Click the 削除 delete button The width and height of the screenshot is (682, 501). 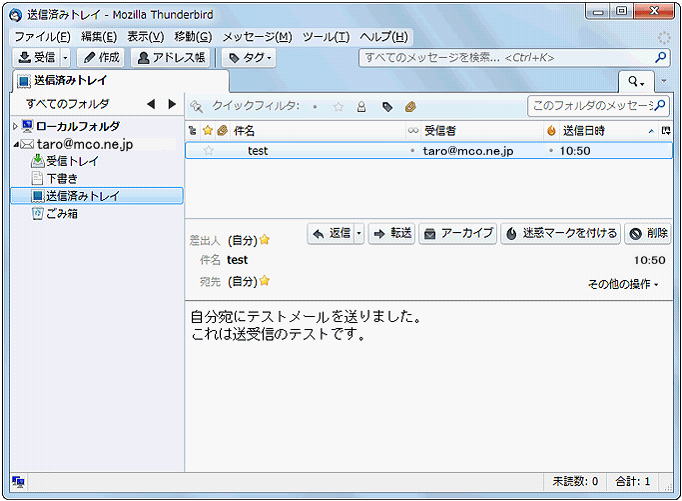click(x=648, y=234)
